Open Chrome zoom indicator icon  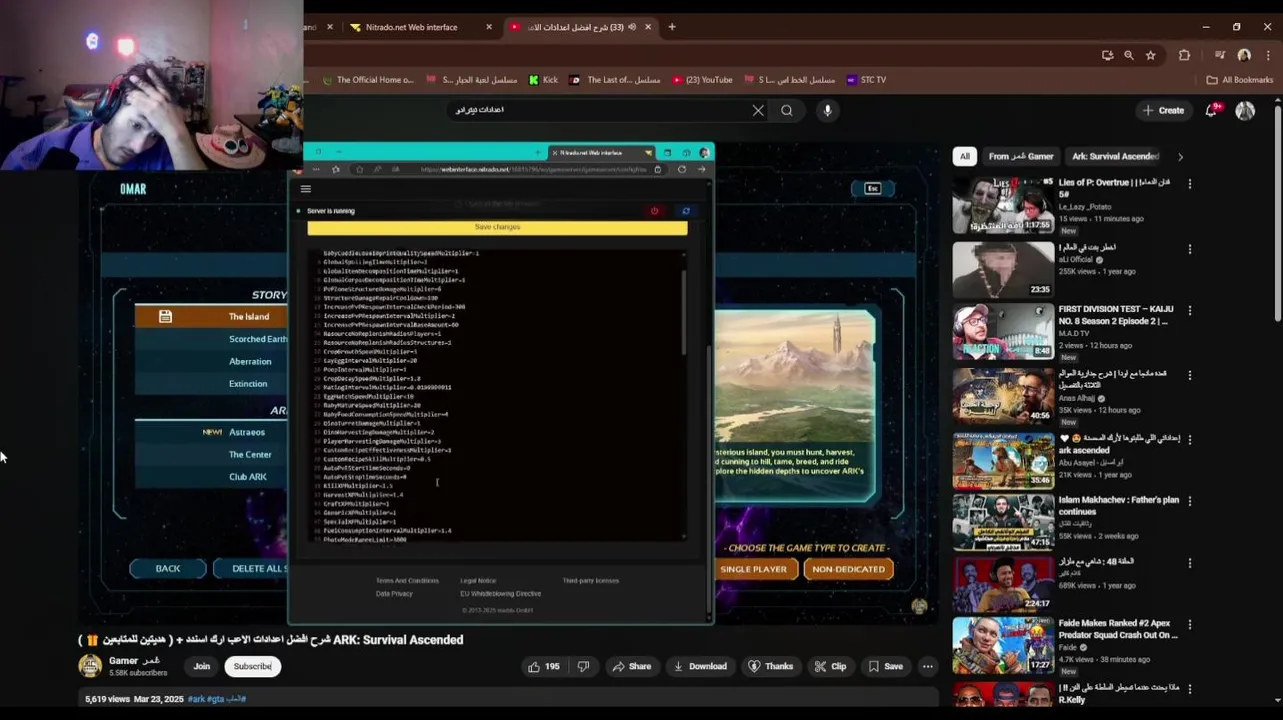click(x=1129, y=56)
